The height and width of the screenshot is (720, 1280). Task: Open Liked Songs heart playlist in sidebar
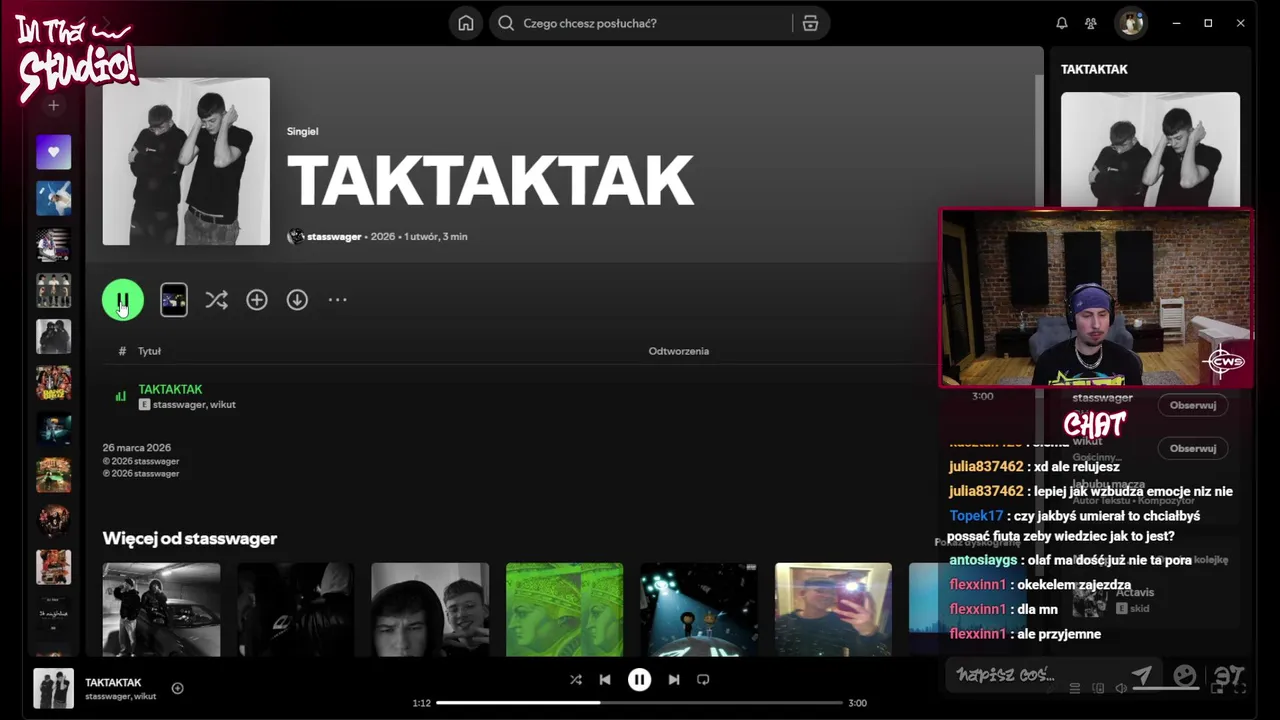54,152
